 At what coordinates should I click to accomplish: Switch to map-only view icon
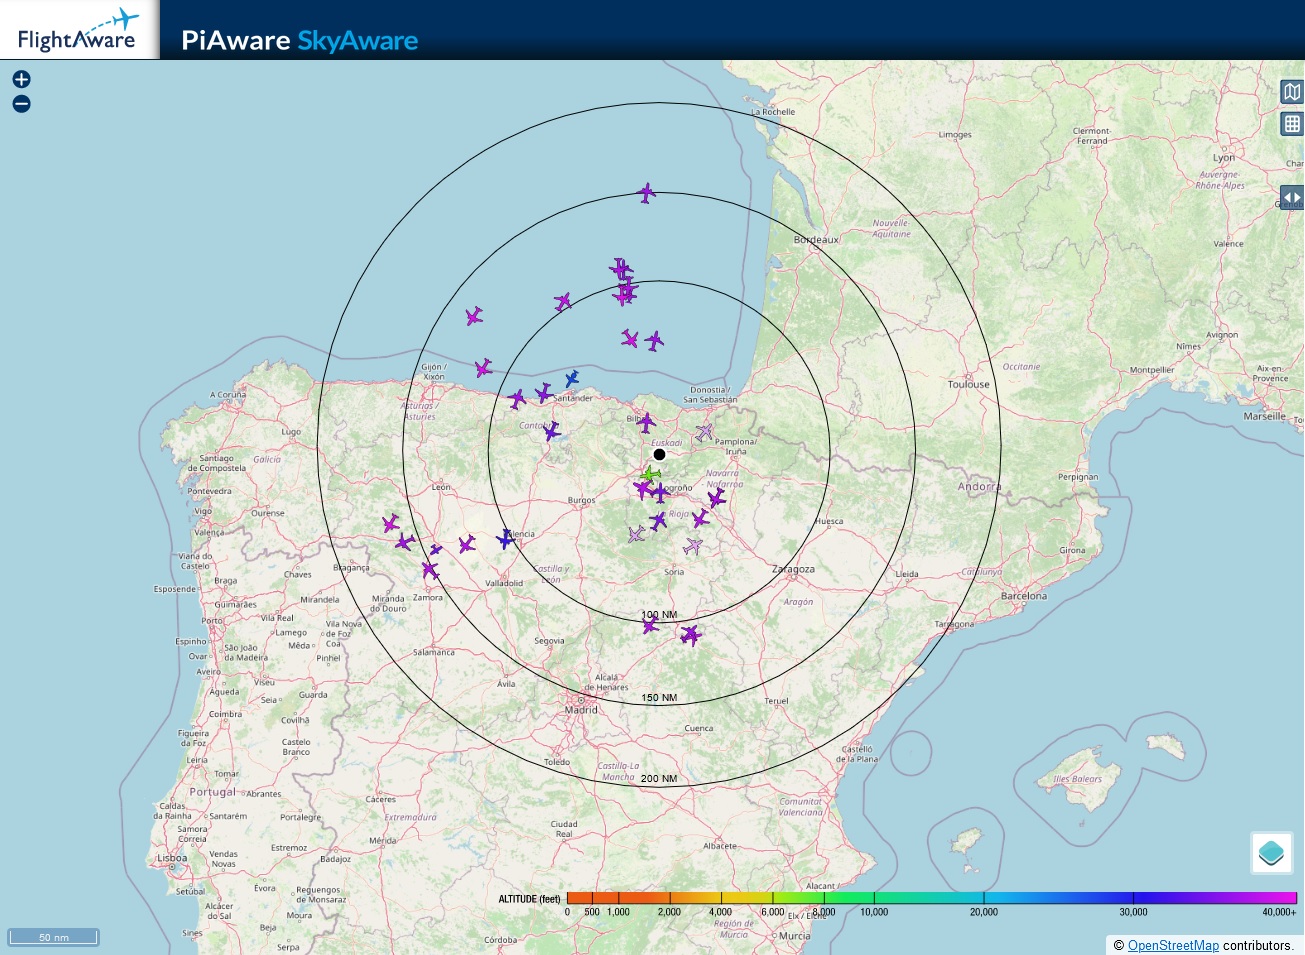(1292, 92)
